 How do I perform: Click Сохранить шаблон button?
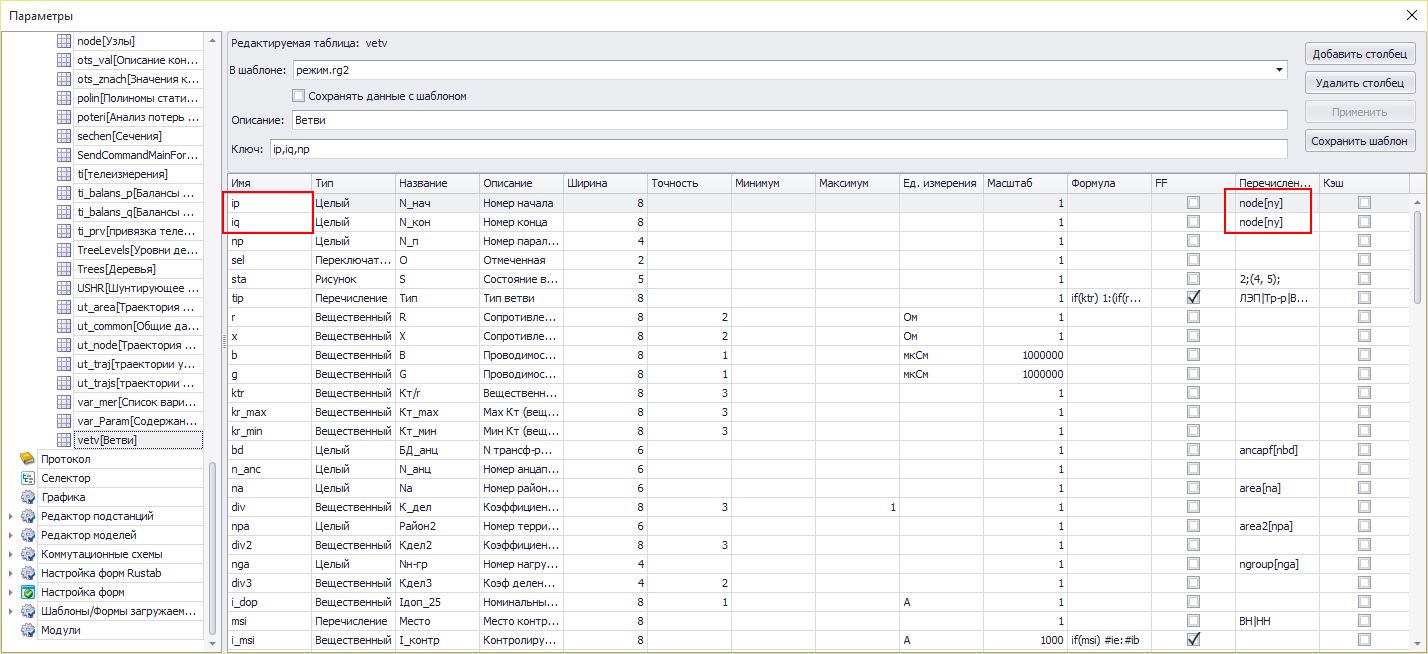click(x=1359, y=141)
